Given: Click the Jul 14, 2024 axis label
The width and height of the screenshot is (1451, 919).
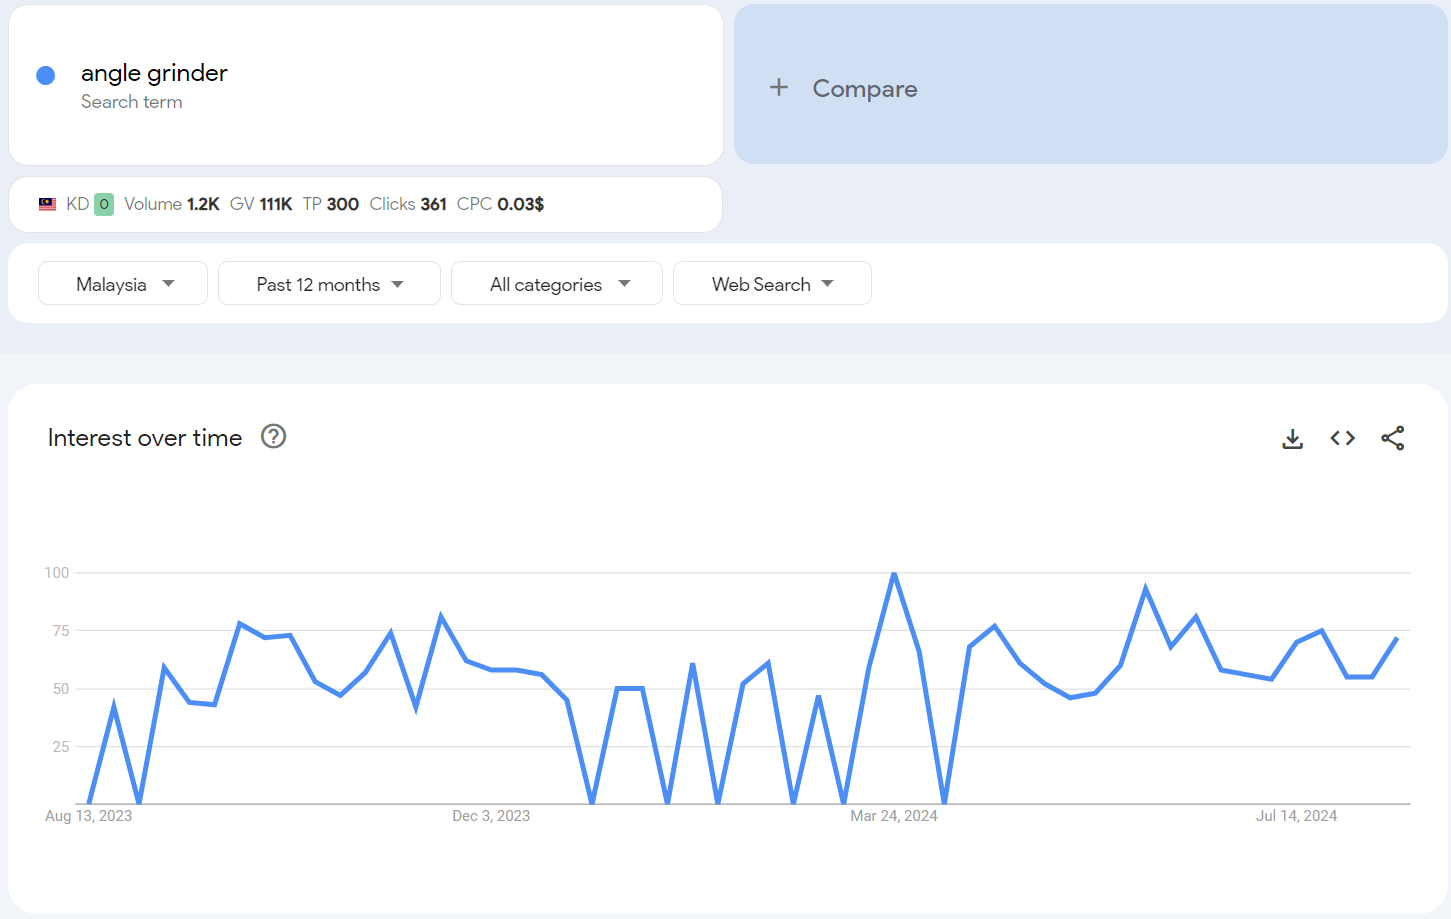Looking at the screenshot, I should [1296, 816].
